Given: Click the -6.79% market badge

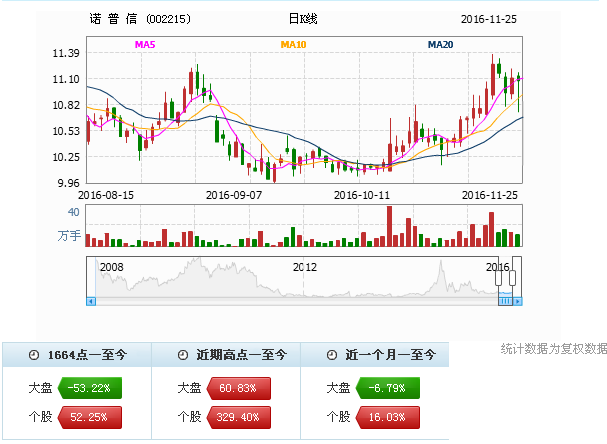Looking at the screenshot, I should 388,388.
